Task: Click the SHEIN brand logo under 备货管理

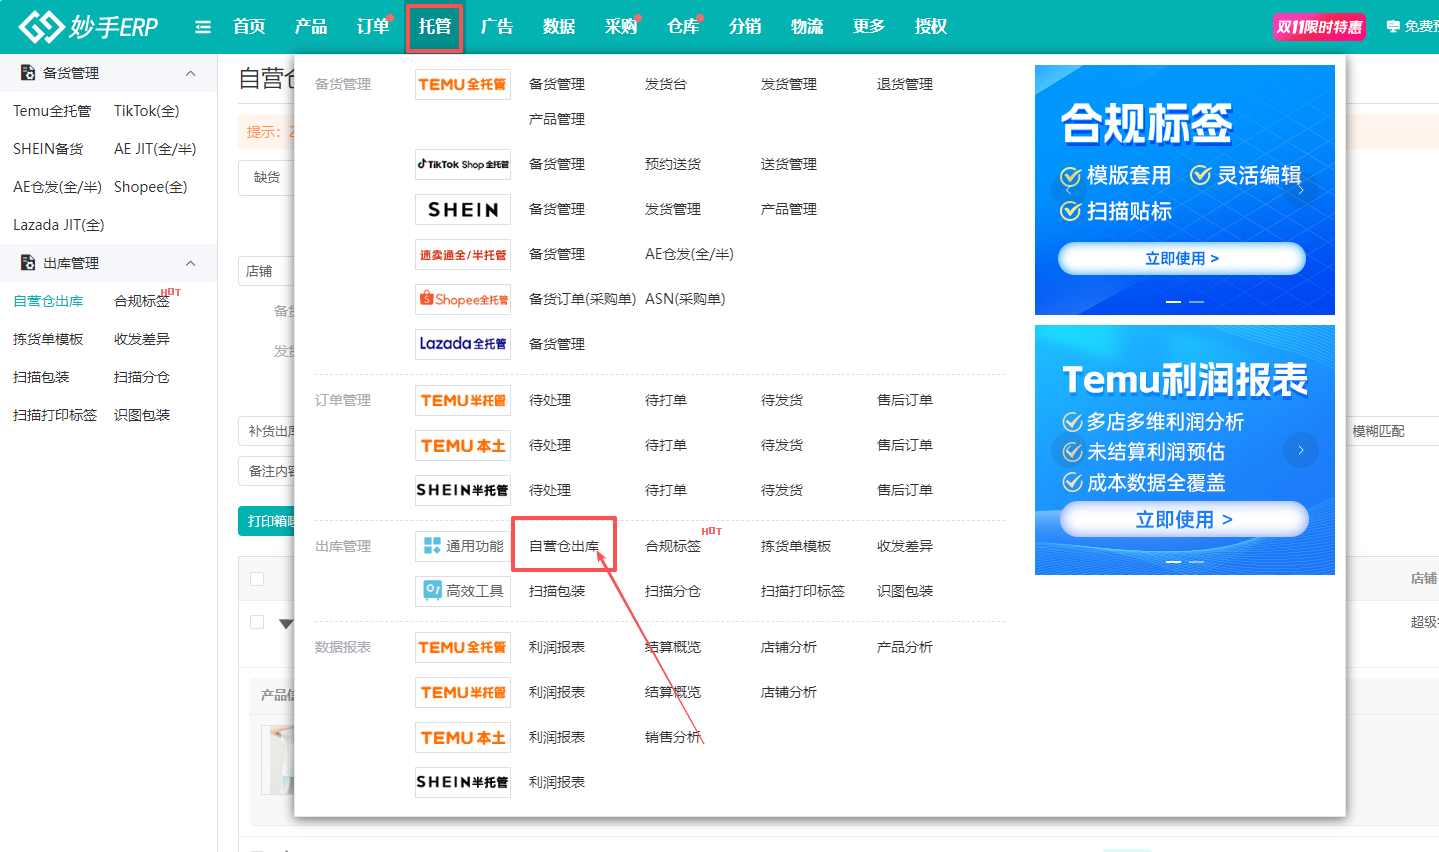Action: click(x=462, y=210)
